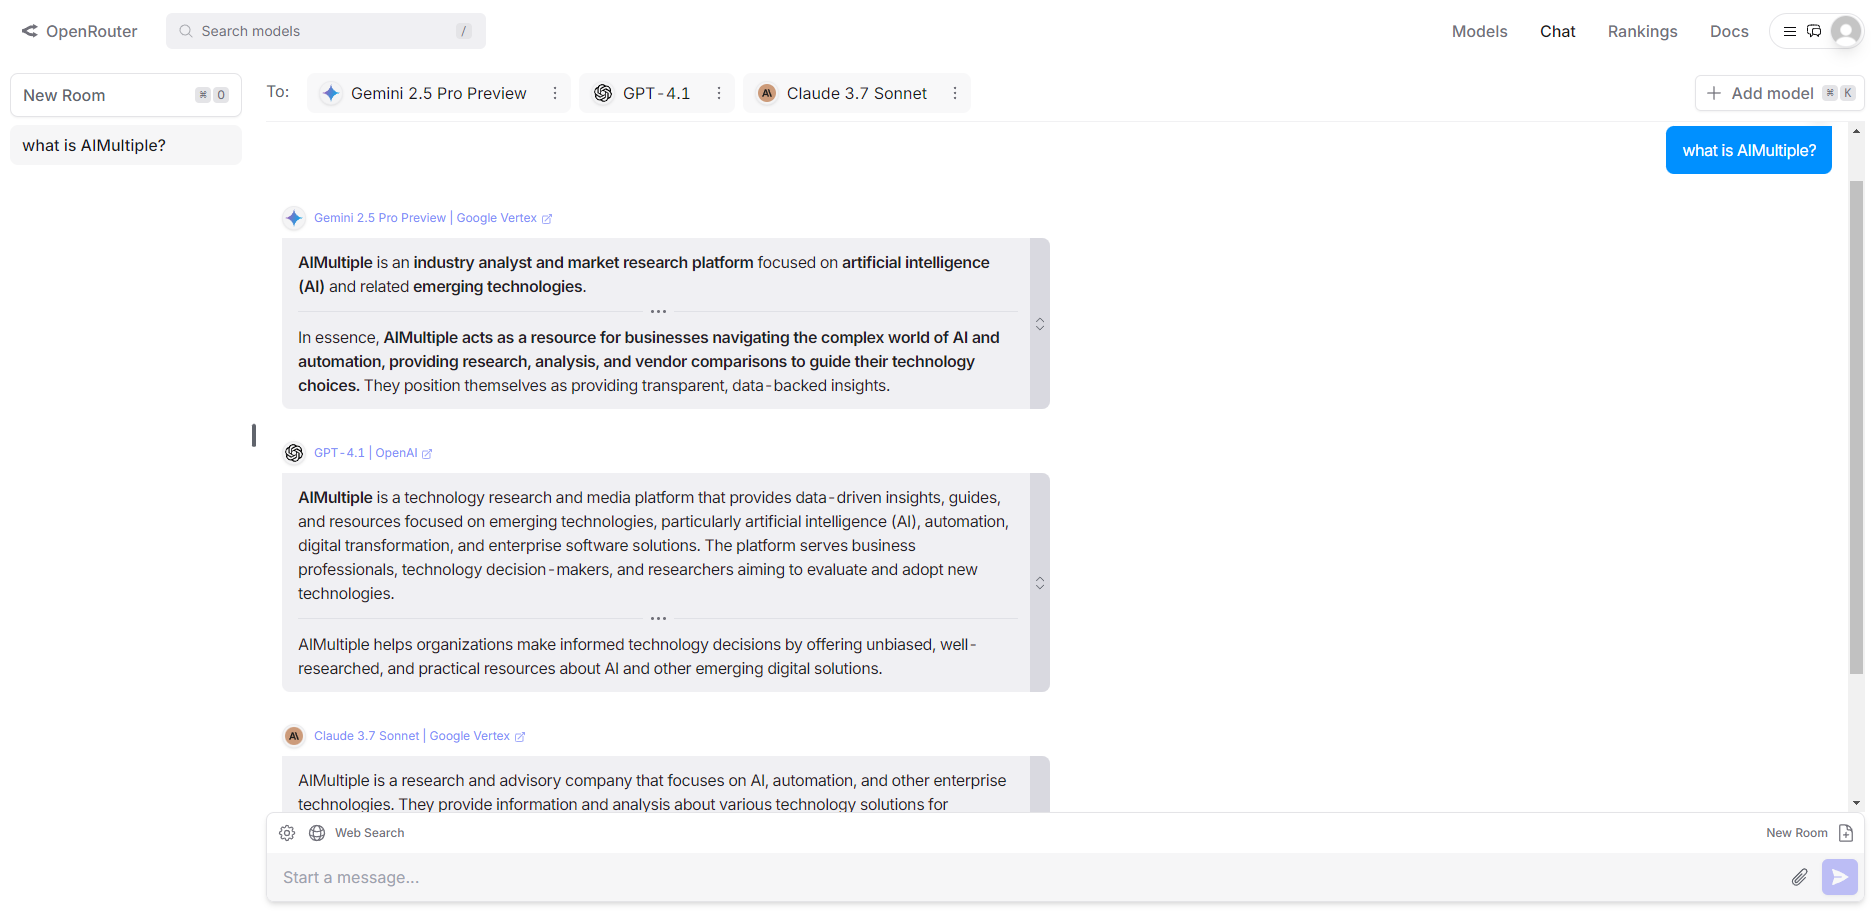Click Add model button
Viewport: 1871px width, 917px height.
point(1779,93)
